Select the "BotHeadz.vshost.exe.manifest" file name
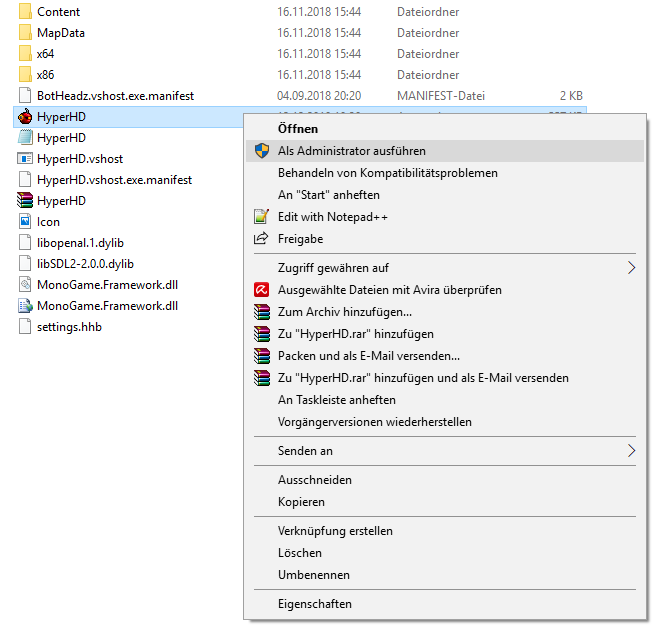 pos(115,96)
